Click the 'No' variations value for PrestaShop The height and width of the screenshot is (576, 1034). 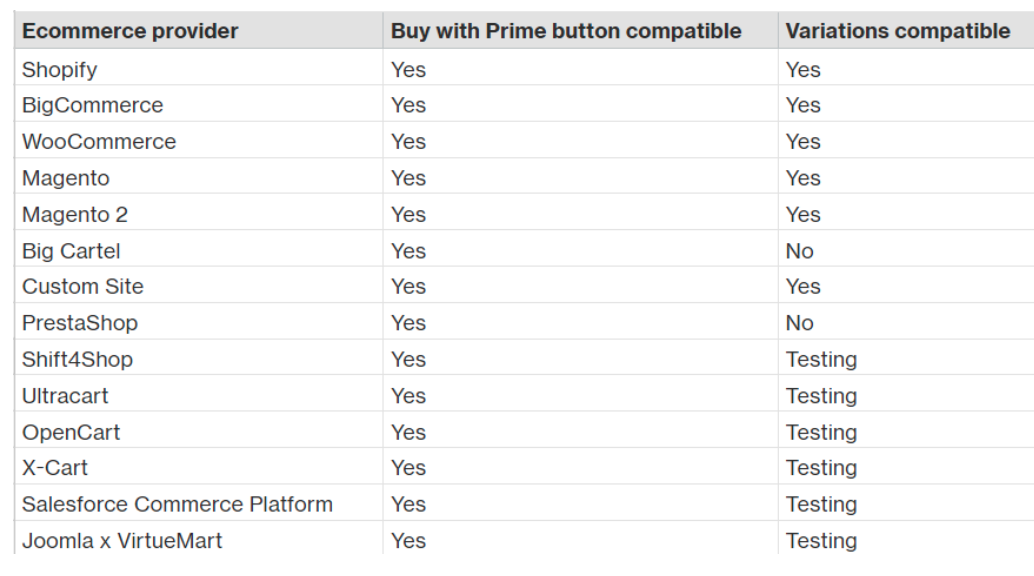click(x=800, y=323)
